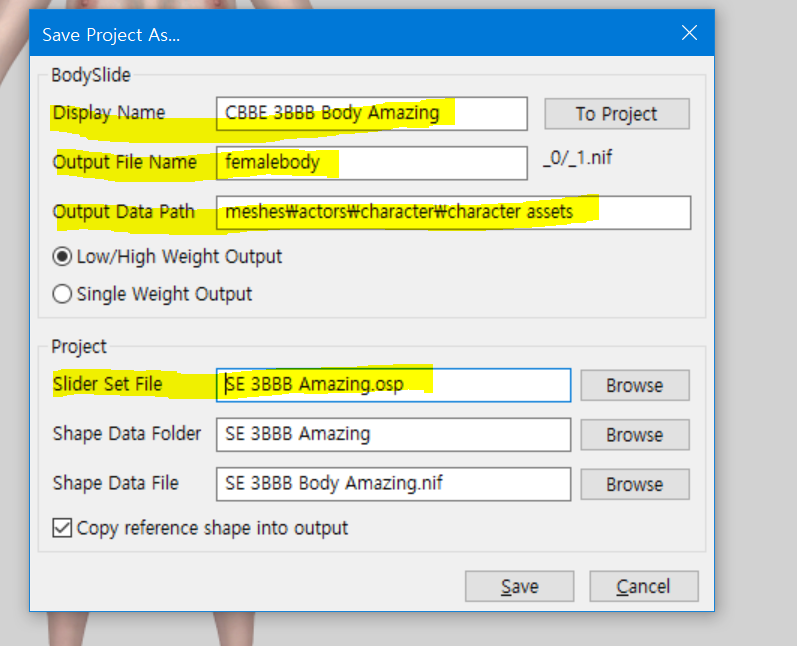This screenshot has height=646, width=797.
Task: Click the Output File Name field
Action: tap(372, 163)
